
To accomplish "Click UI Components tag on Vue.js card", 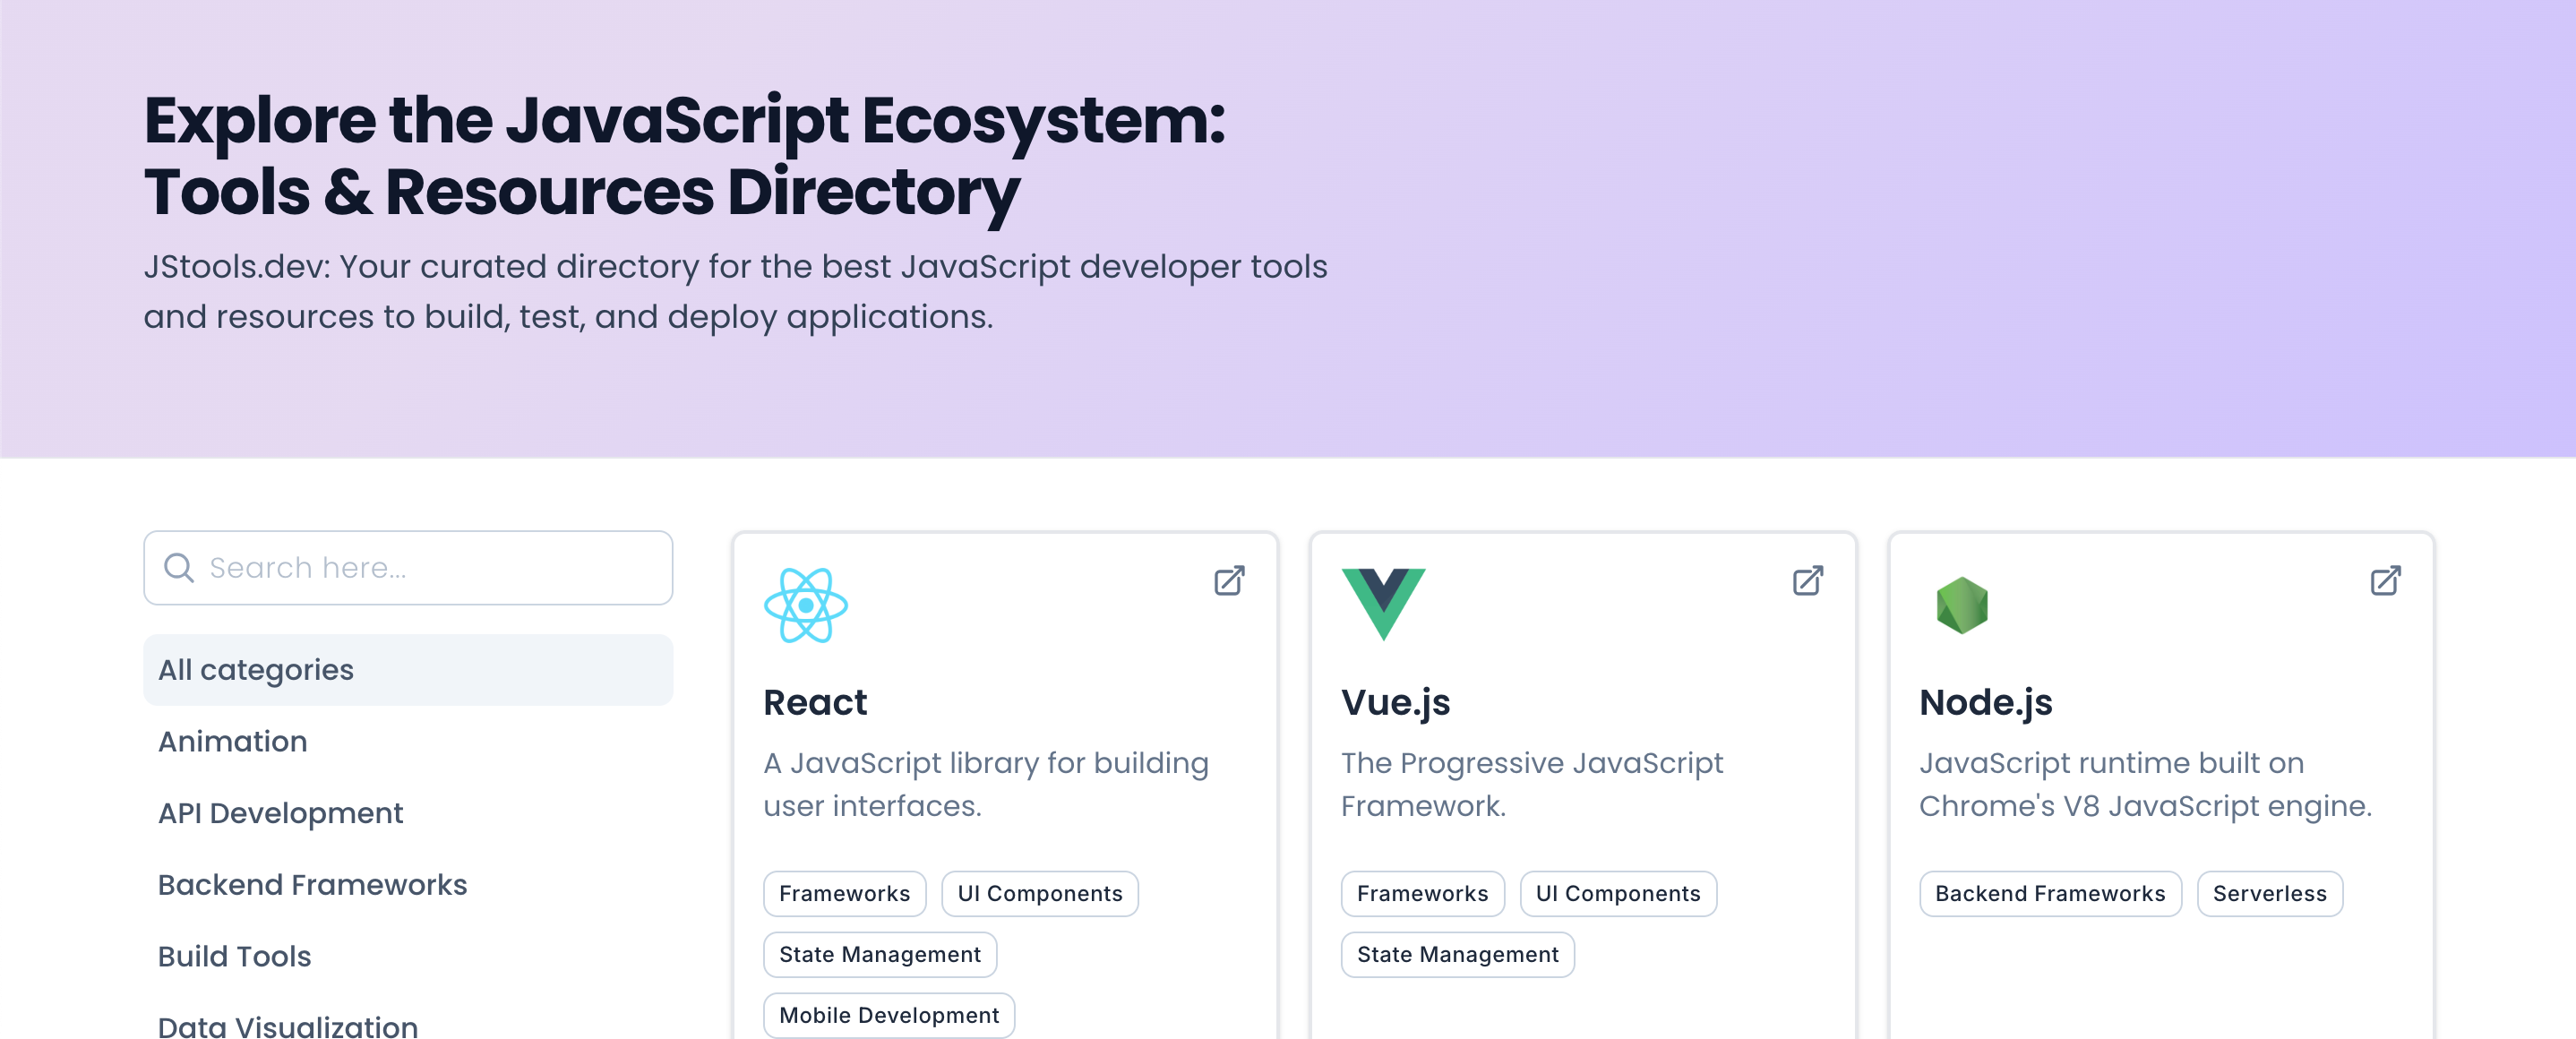I will click(1618, 894).
